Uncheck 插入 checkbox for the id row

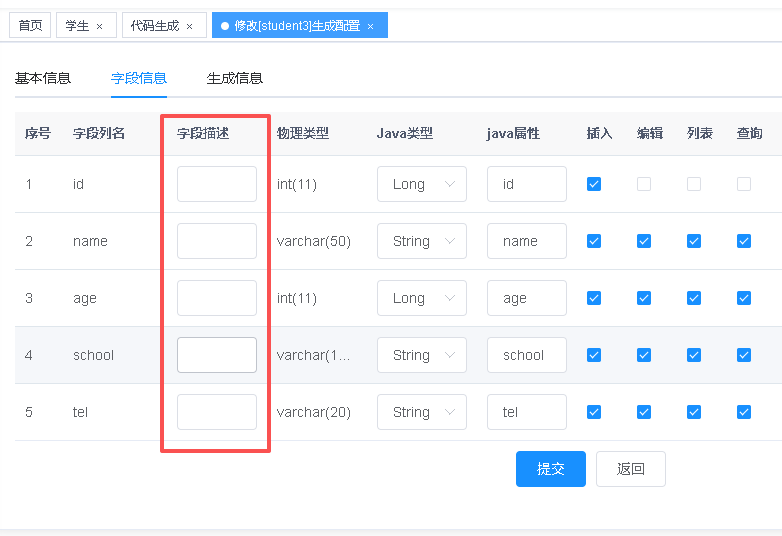click(594, 184)
